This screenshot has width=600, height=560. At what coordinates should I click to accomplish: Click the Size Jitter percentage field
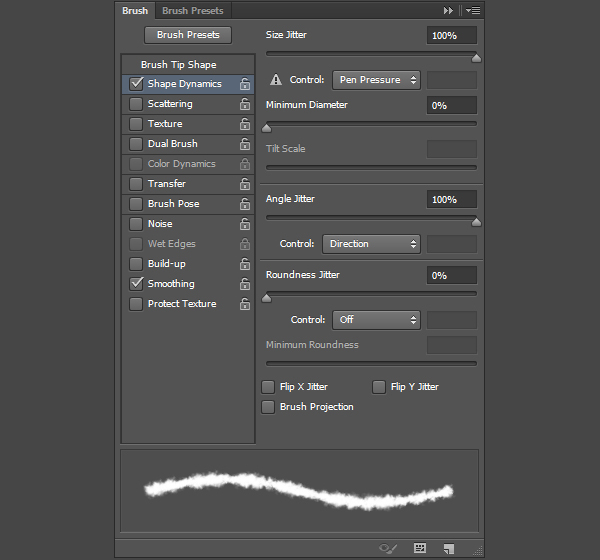[451, 35]
